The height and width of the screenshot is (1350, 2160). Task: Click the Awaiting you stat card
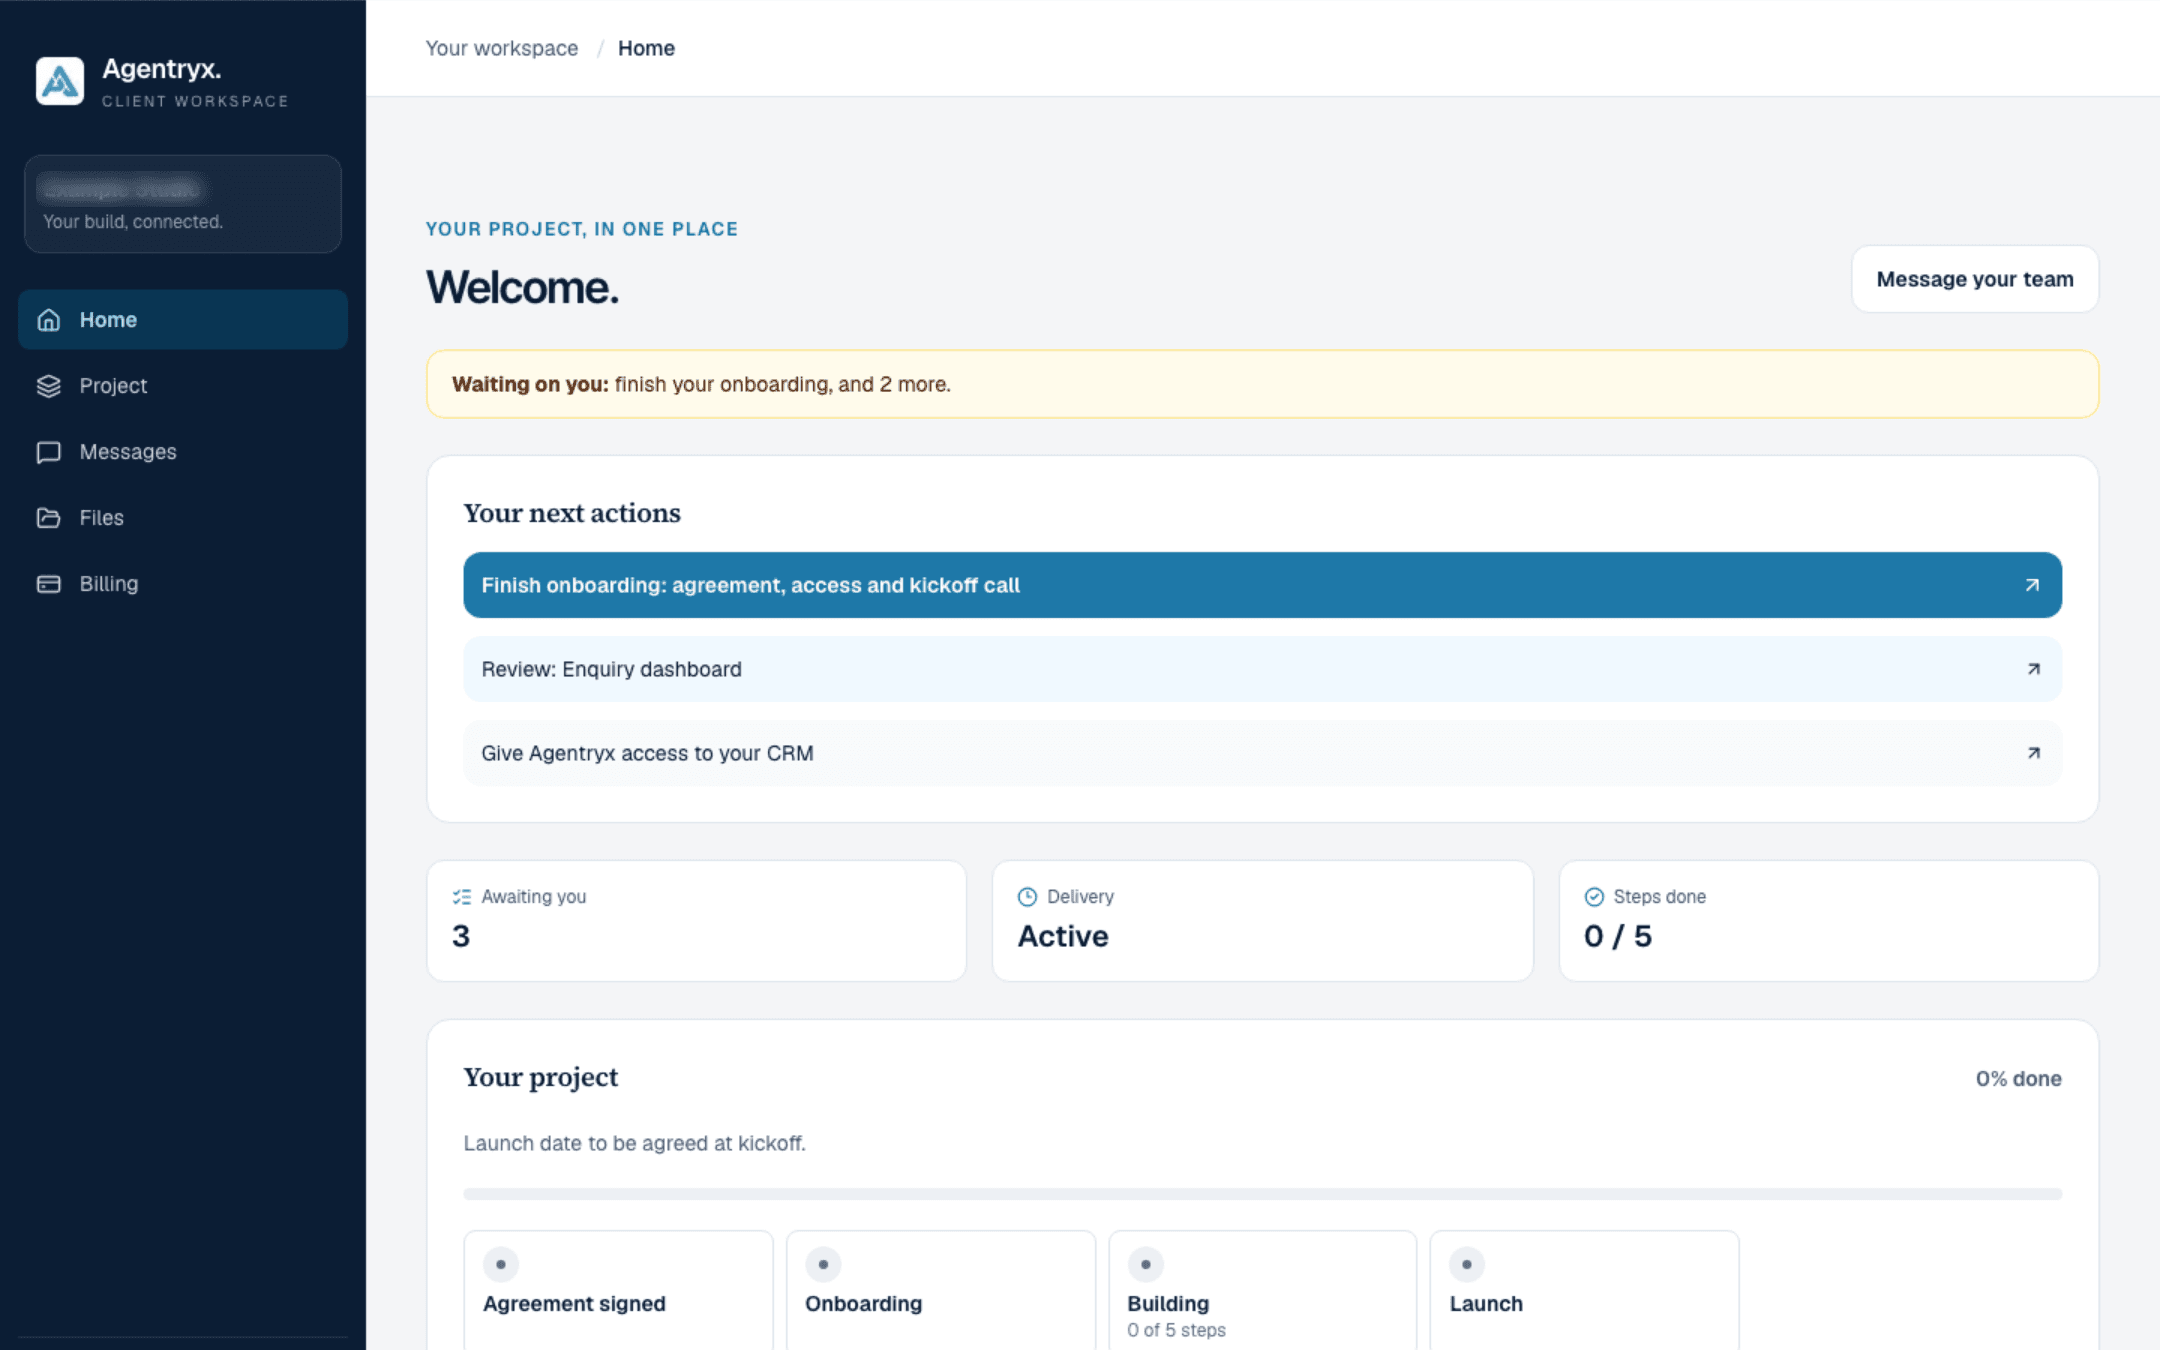[x=697, y=921]
